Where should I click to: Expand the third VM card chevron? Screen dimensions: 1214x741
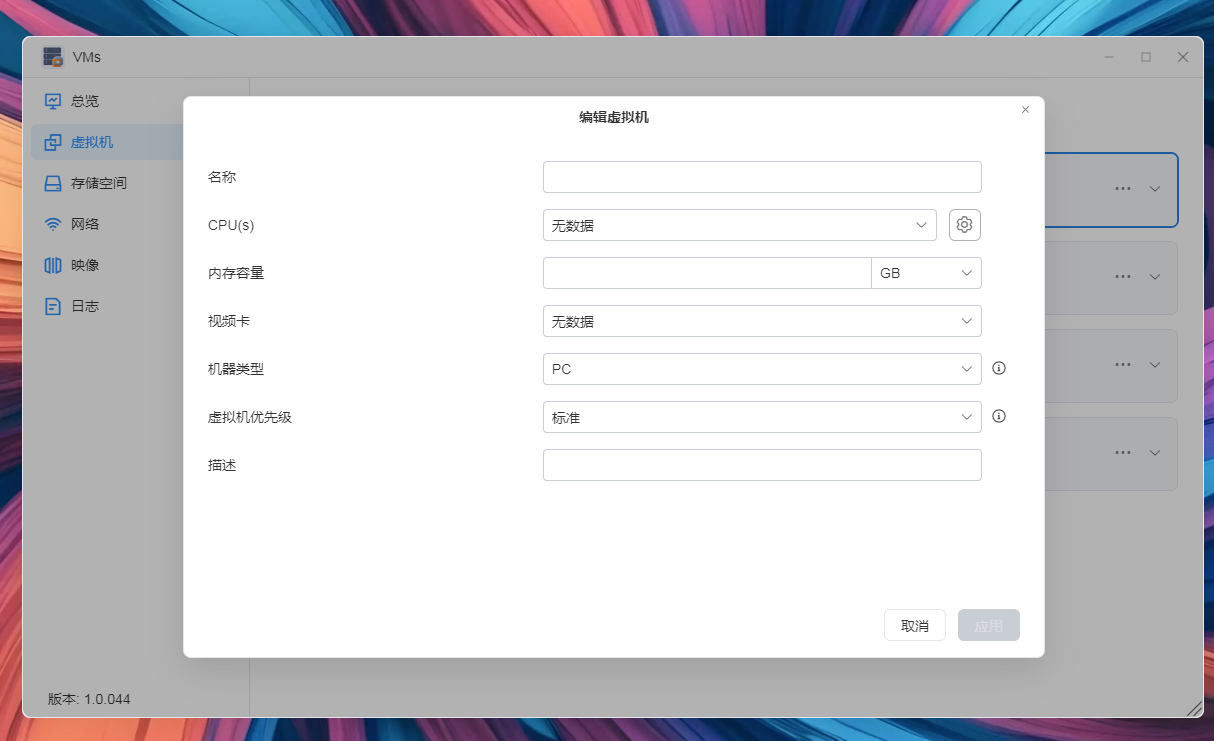pyautogui.click(x=1155, y=364)
